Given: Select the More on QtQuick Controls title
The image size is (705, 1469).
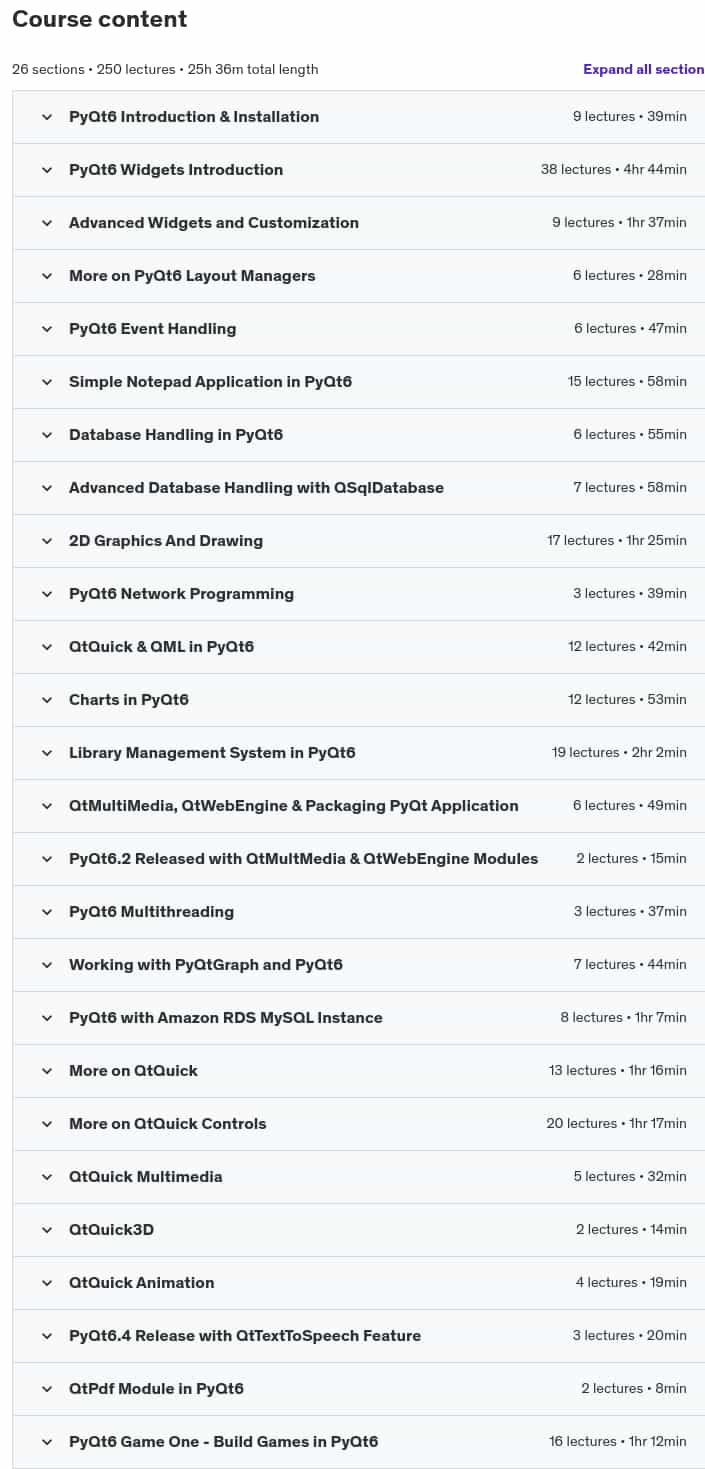Looking at the screenshot, I should click(168, 1124).
